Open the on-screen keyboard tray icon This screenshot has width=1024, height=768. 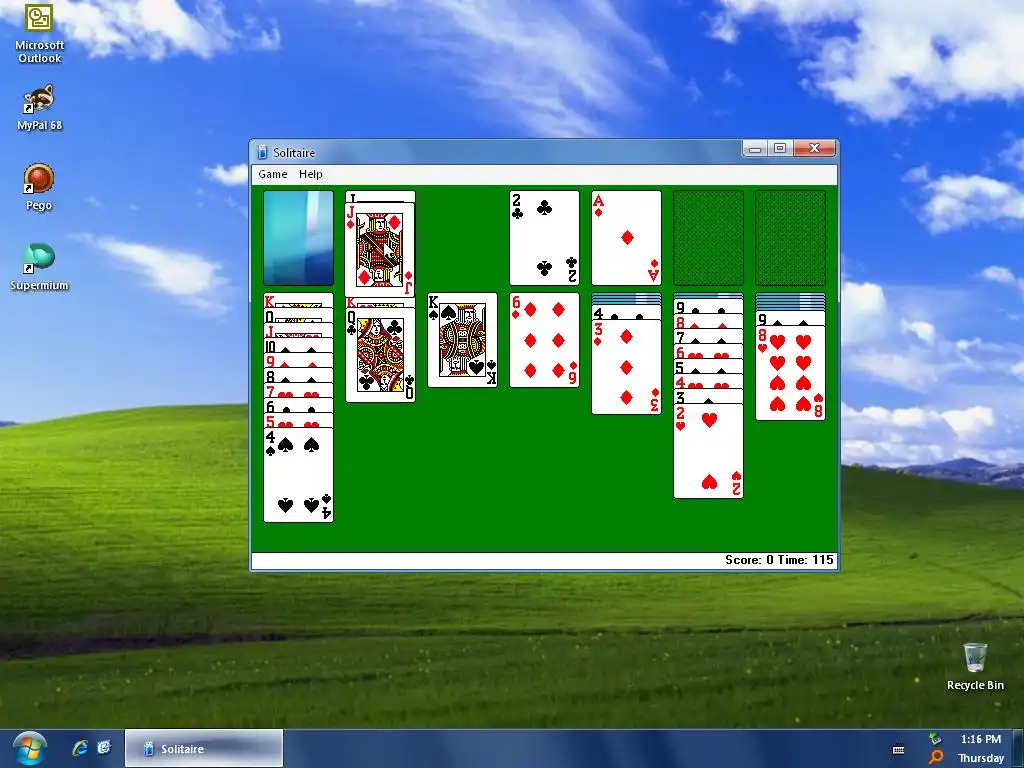[899, 750]
